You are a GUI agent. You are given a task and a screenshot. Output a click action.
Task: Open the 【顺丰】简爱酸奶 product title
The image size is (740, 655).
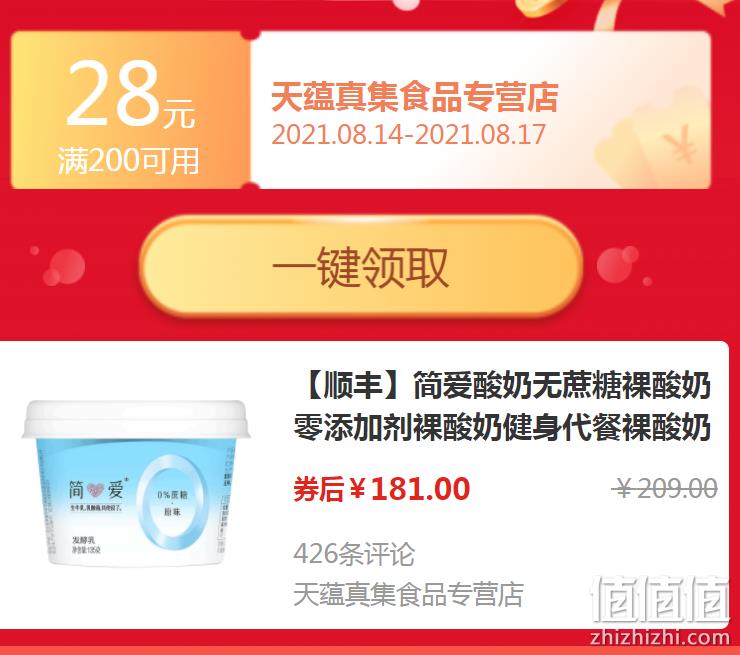[502, 407]
